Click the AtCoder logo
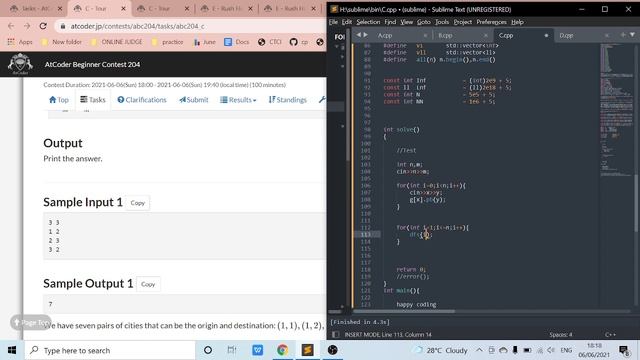This screenshot has width=640, height=360. point(20,64)
